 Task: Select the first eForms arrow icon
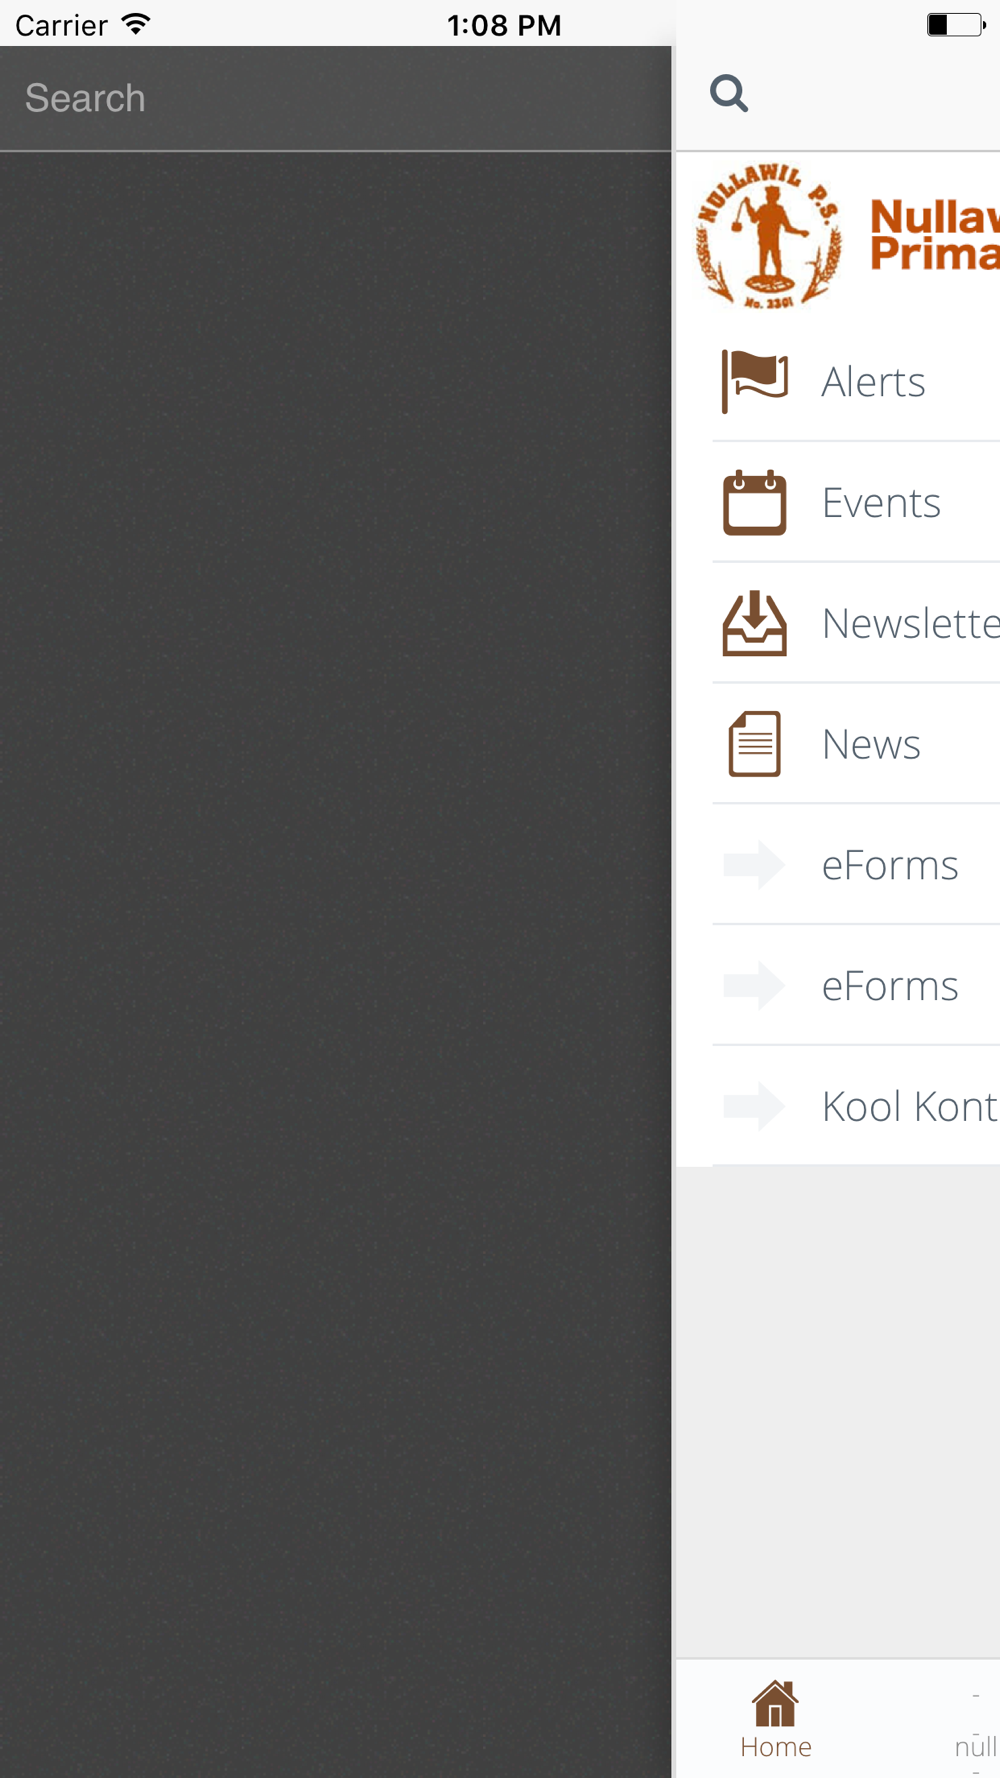754,865
